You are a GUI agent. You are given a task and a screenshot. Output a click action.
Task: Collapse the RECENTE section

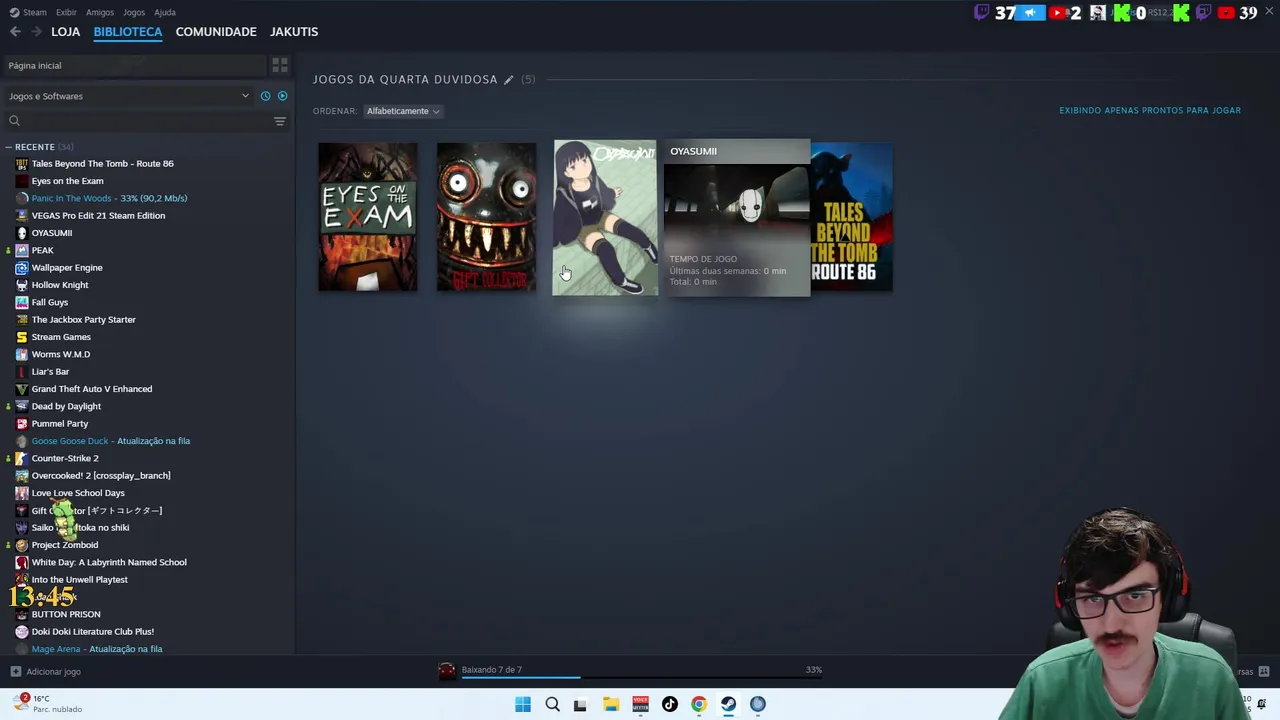(8, 147)
